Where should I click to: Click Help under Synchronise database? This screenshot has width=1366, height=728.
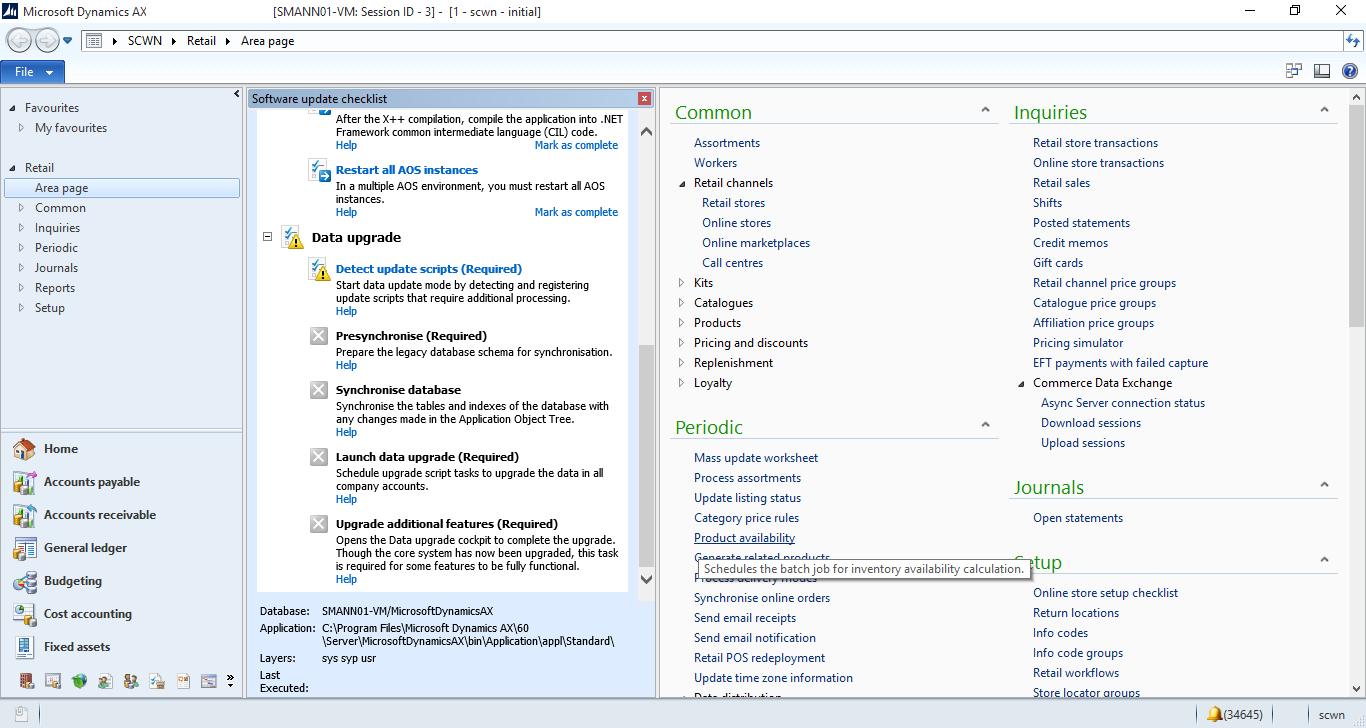coord(346,432)
